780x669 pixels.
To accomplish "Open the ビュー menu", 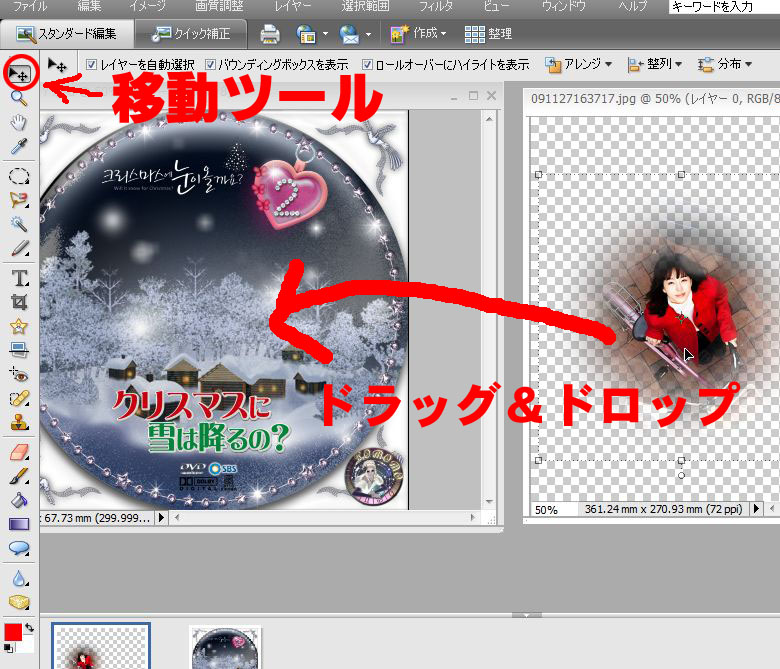I will click(495, 6).
